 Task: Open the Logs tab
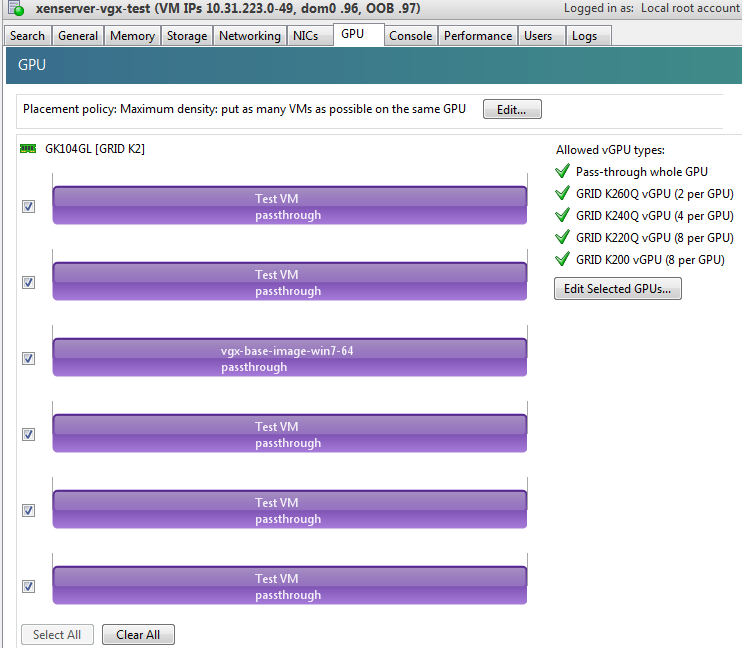[584, 36]
